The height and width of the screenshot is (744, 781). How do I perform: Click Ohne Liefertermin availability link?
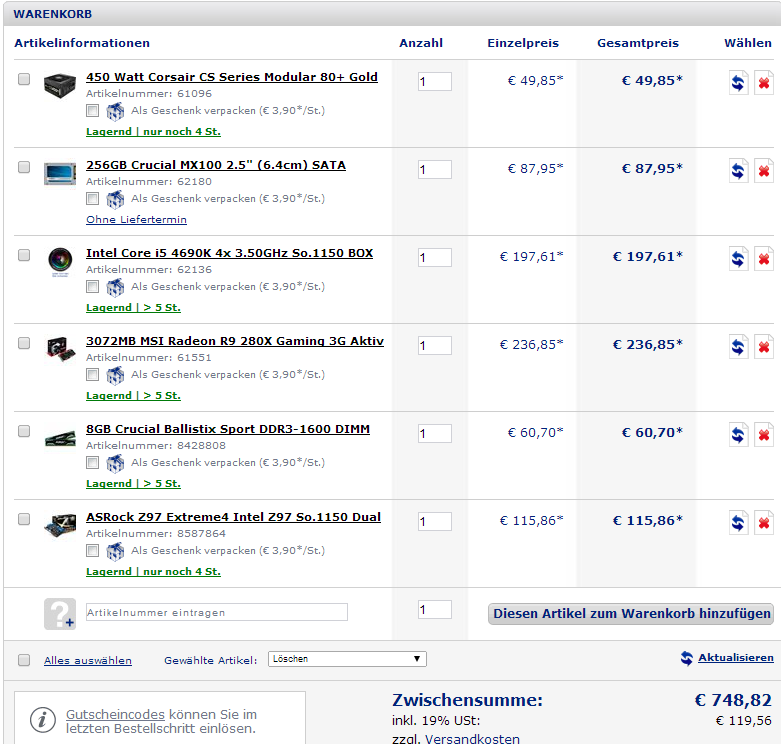[136, 220]
